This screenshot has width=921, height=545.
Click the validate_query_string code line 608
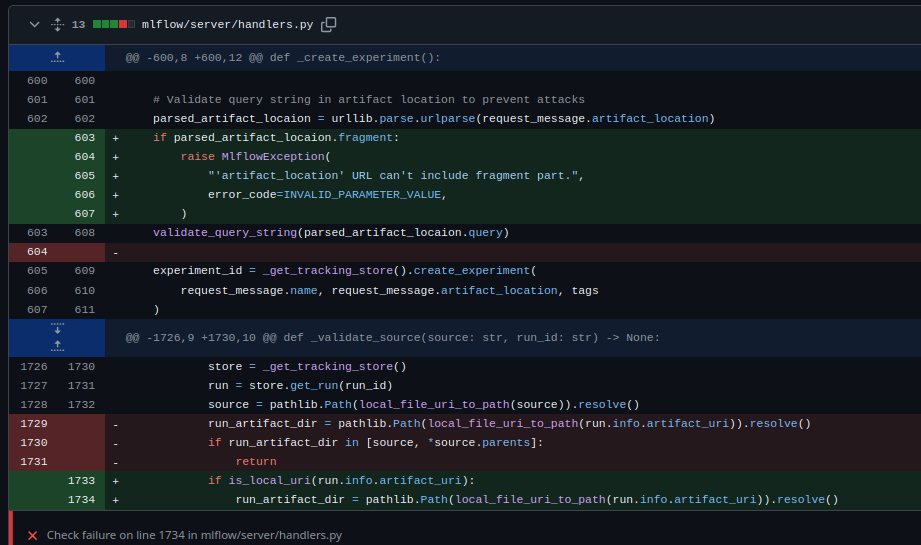click(330, 233)
